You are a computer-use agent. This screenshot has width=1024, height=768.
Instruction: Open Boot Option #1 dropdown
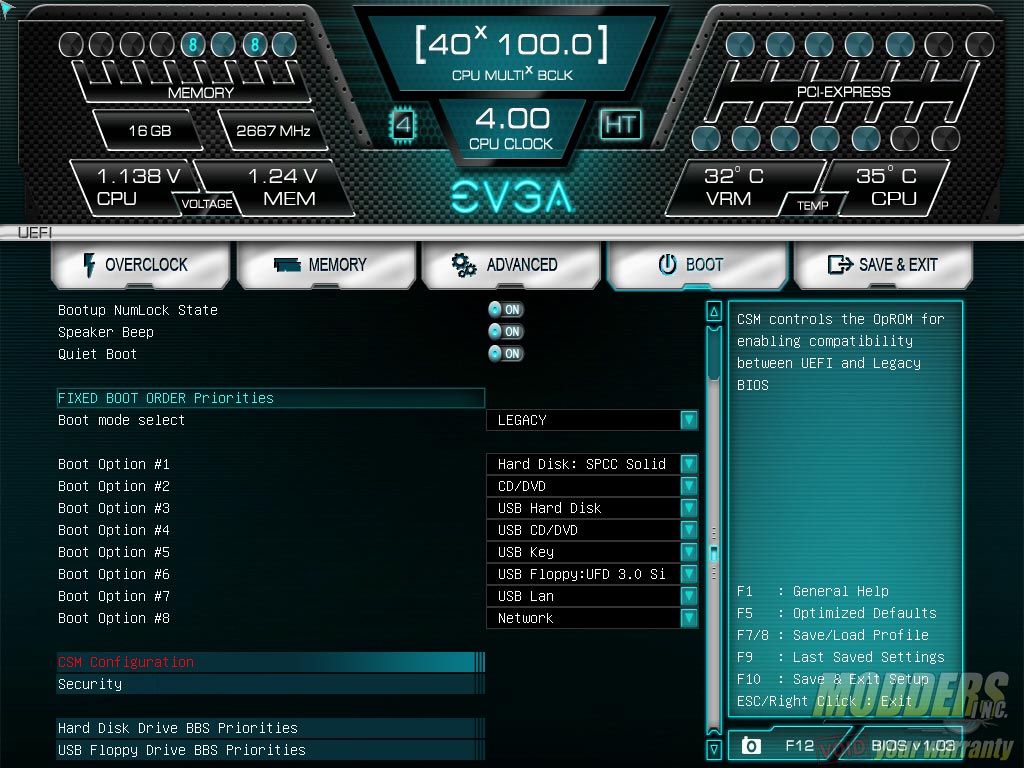[592, 464]
